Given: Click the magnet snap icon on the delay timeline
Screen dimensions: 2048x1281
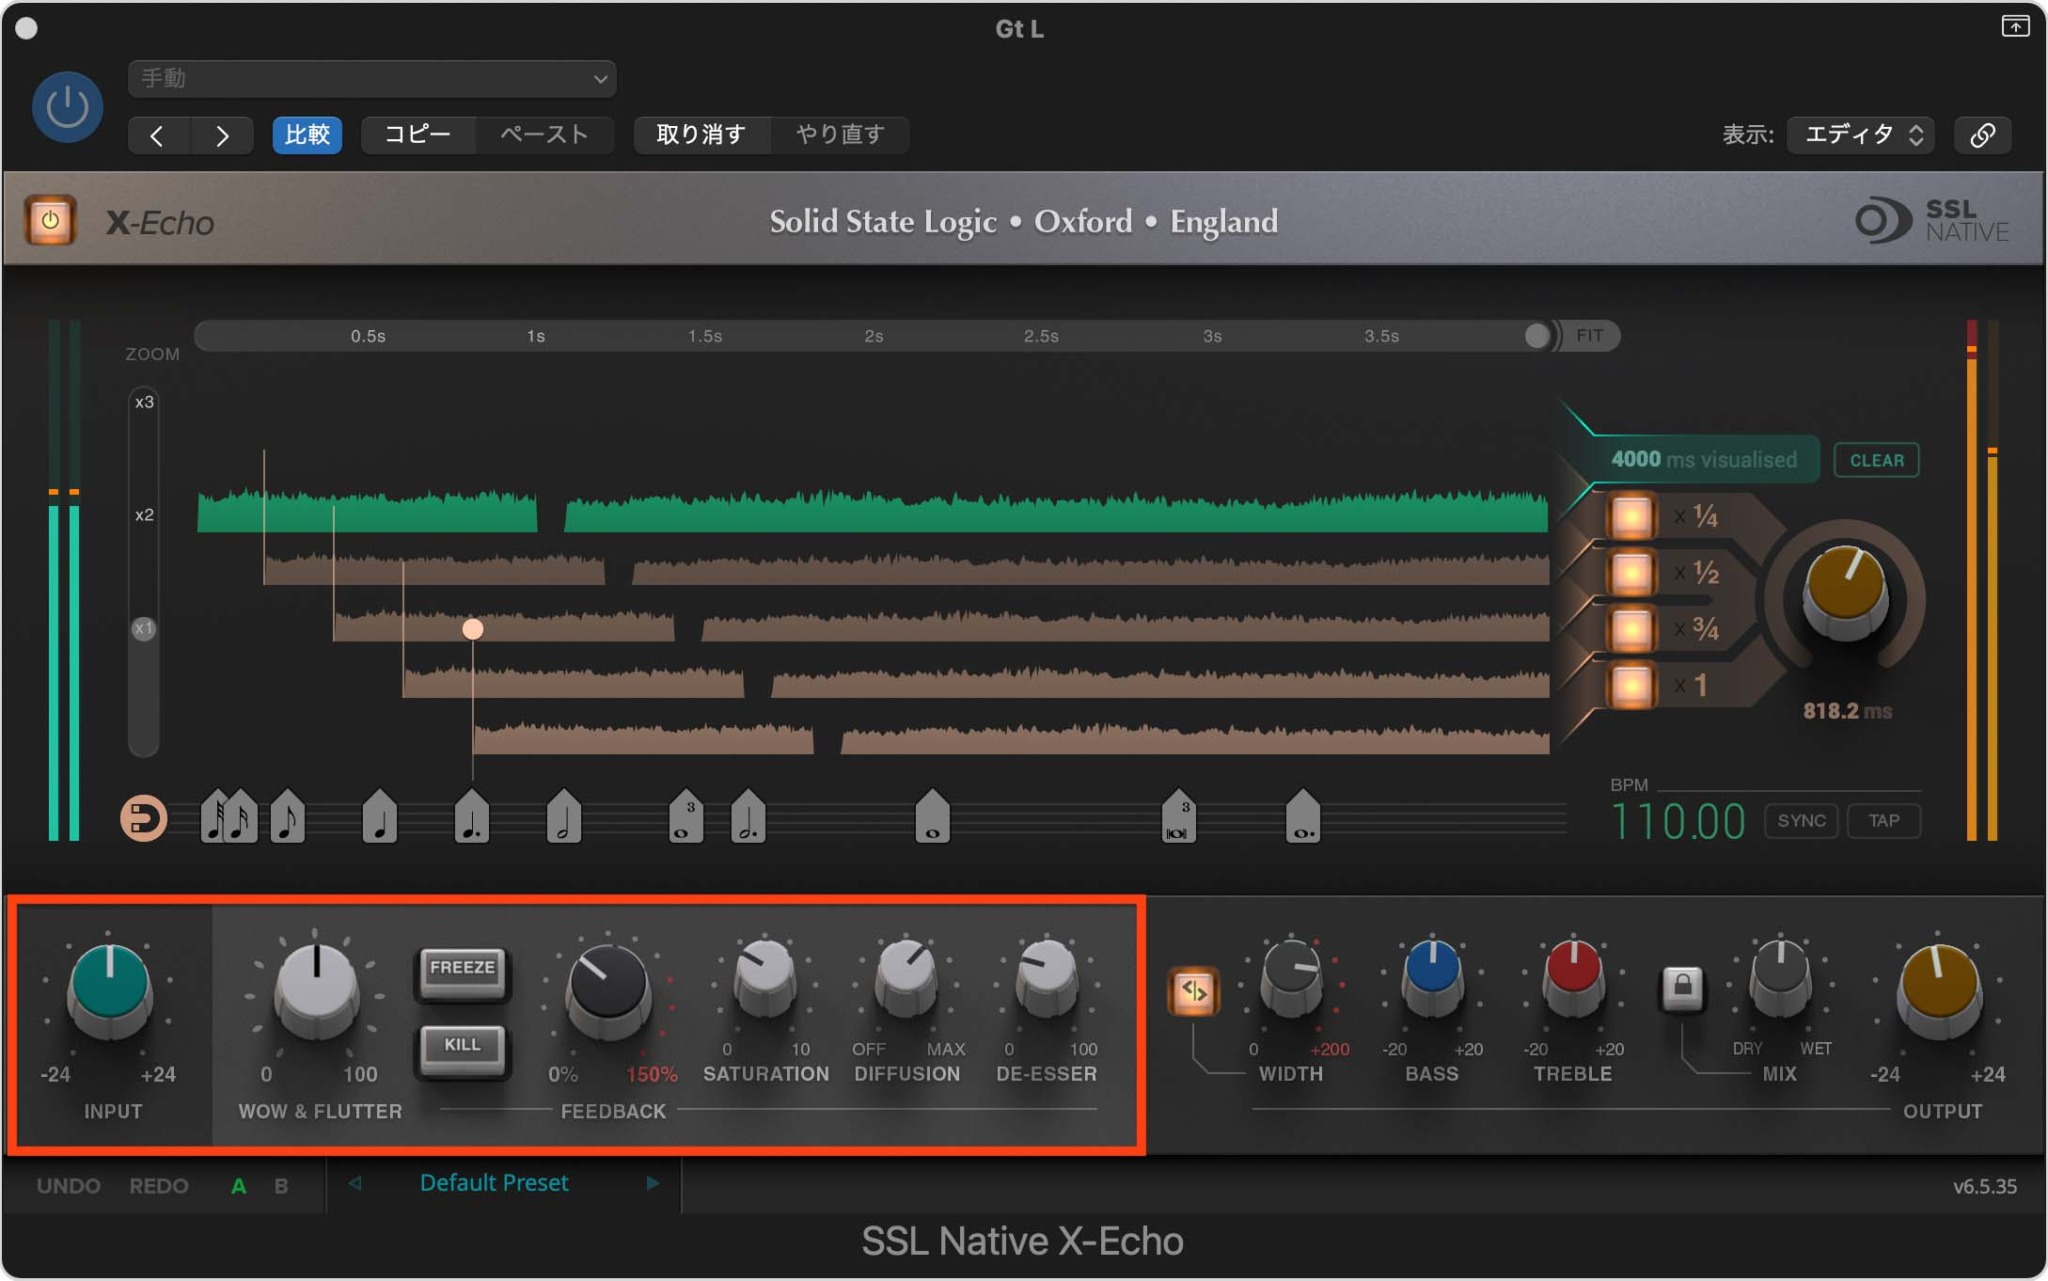Looking at the screenshot, I should tap(144, 817).
